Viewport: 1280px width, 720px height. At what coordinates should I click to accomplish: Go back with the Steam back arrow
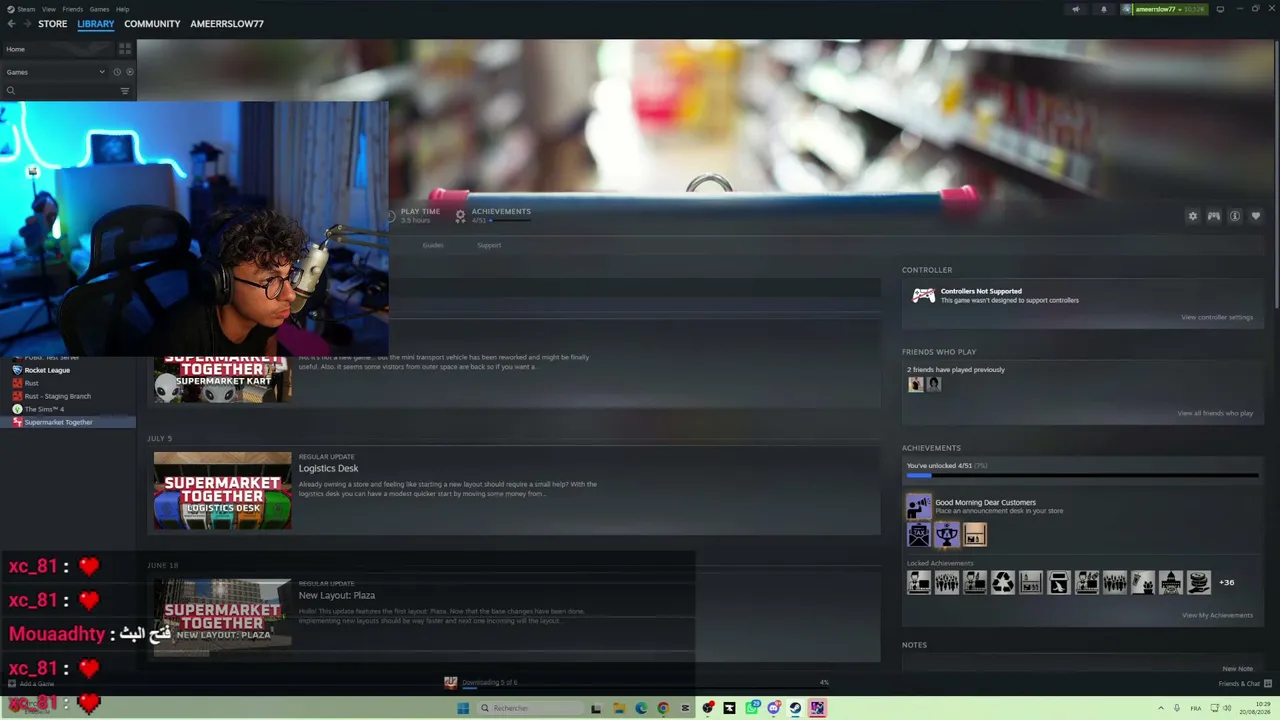(x=11, y=24)
